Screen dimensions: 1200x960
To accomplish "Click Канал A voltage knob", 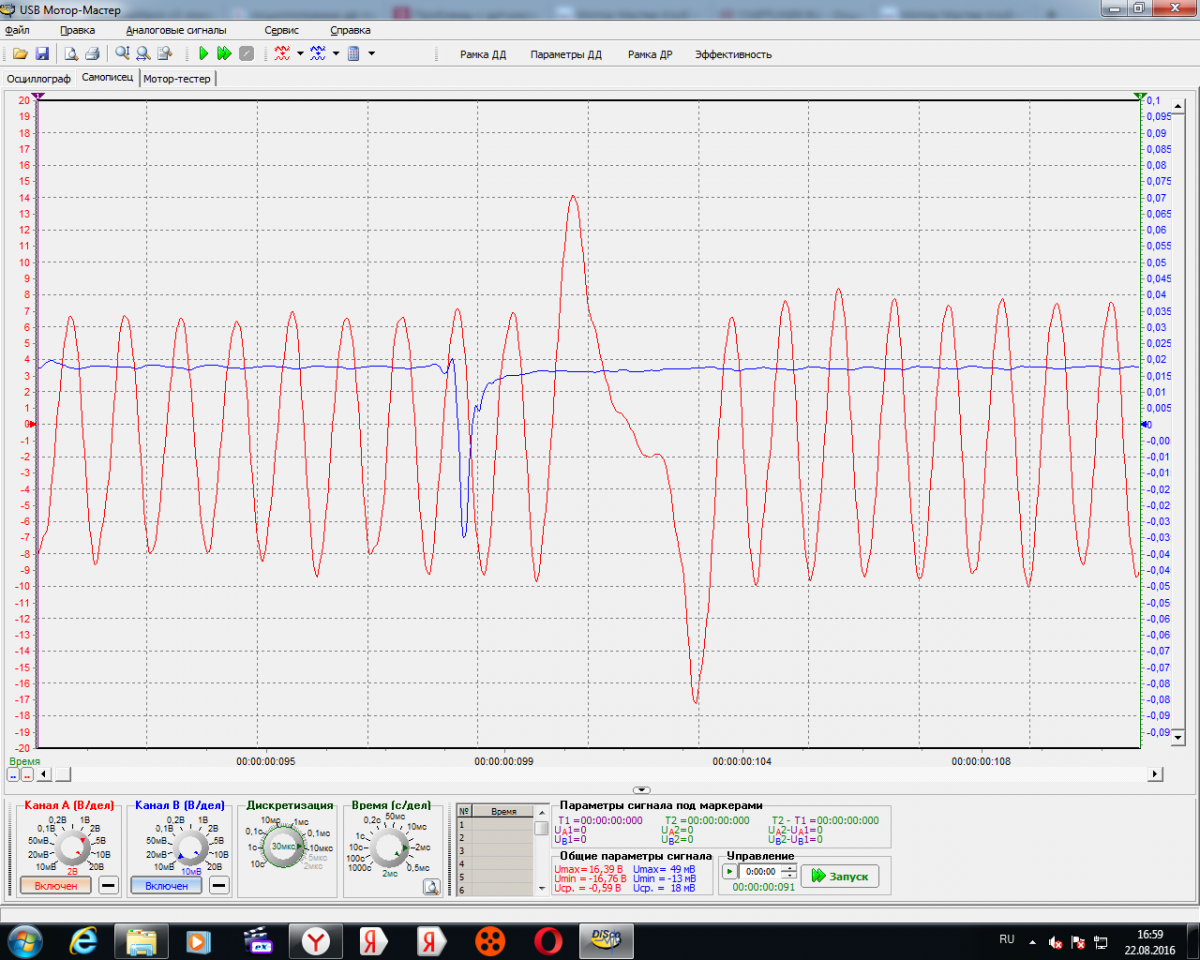I will point(72,847).
